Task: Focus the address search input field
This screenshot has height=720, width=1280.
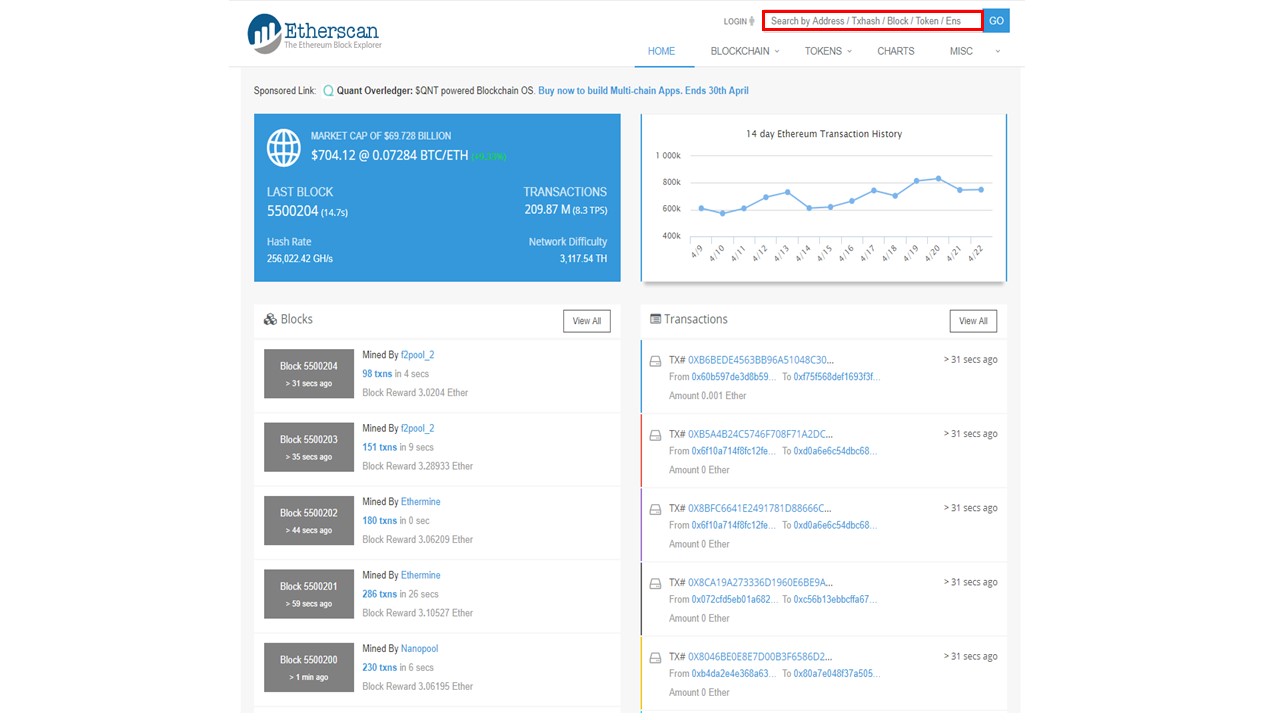Action: pos(872,21)
